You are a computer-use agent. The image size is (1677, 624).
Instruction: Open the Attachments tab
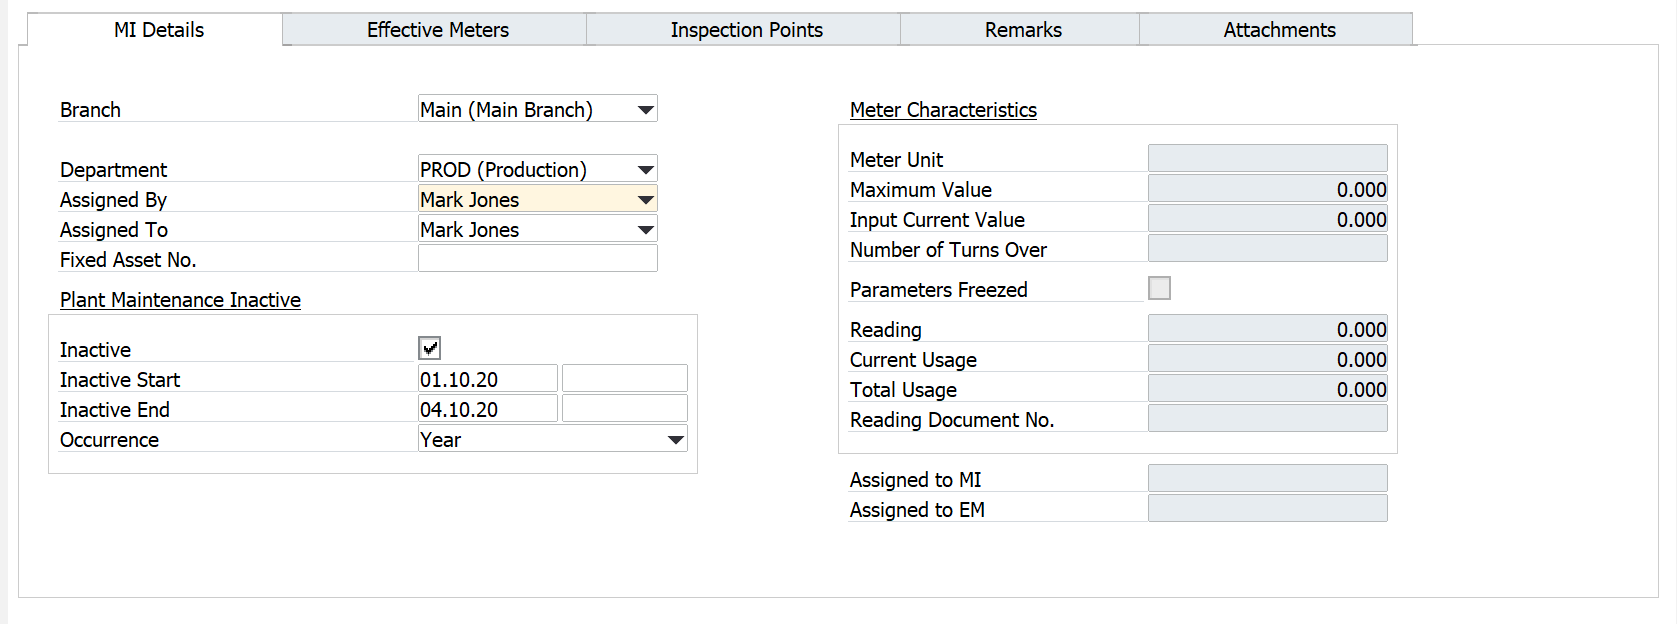tap(1278, 30)
